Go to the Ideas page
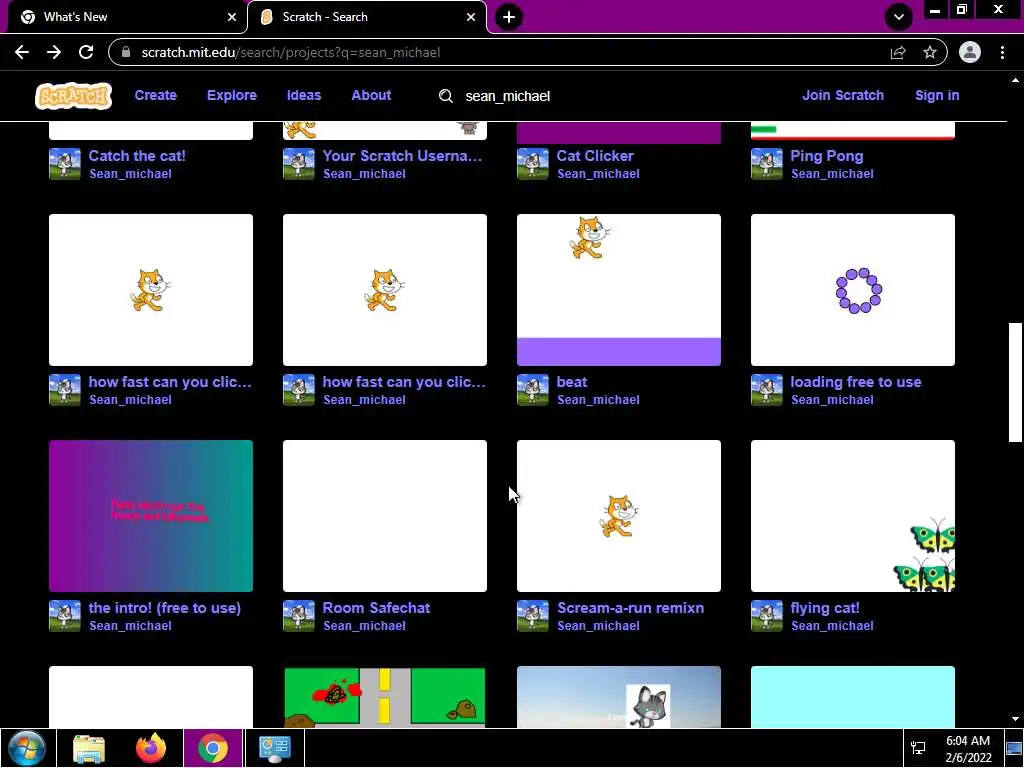This screenshot has width=1024, height=768. pyautogui.click(x=304, y=95)
